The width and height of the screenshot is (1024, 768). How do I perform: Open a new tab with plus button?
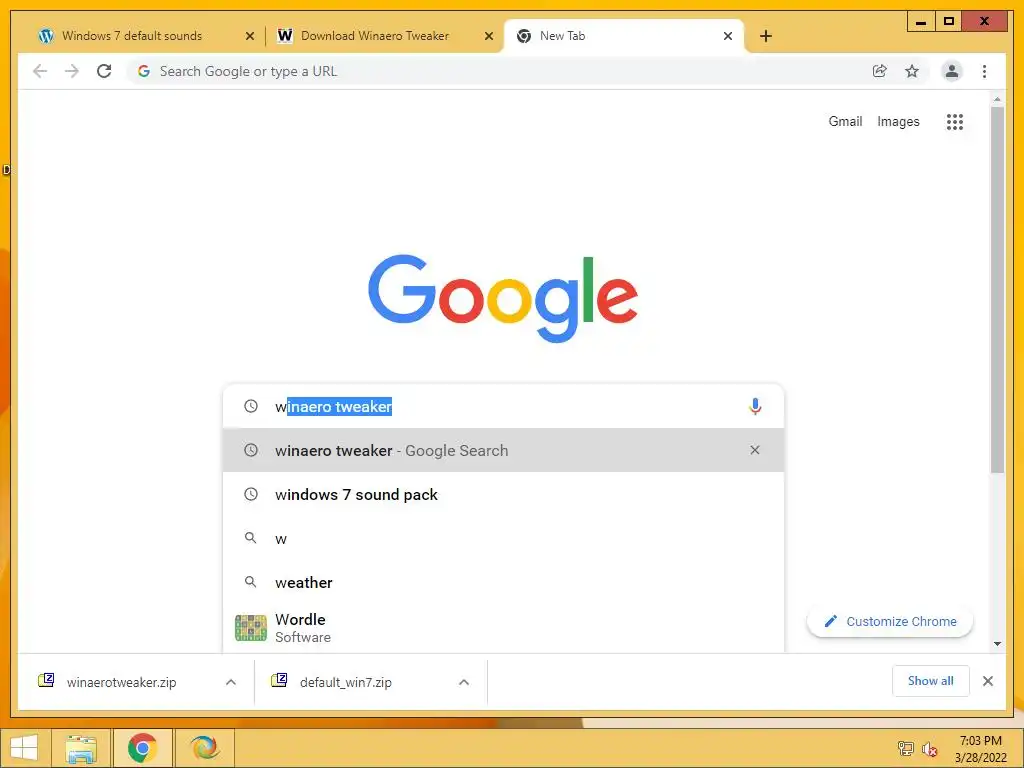pyautogui.click(x=766, y=36)
